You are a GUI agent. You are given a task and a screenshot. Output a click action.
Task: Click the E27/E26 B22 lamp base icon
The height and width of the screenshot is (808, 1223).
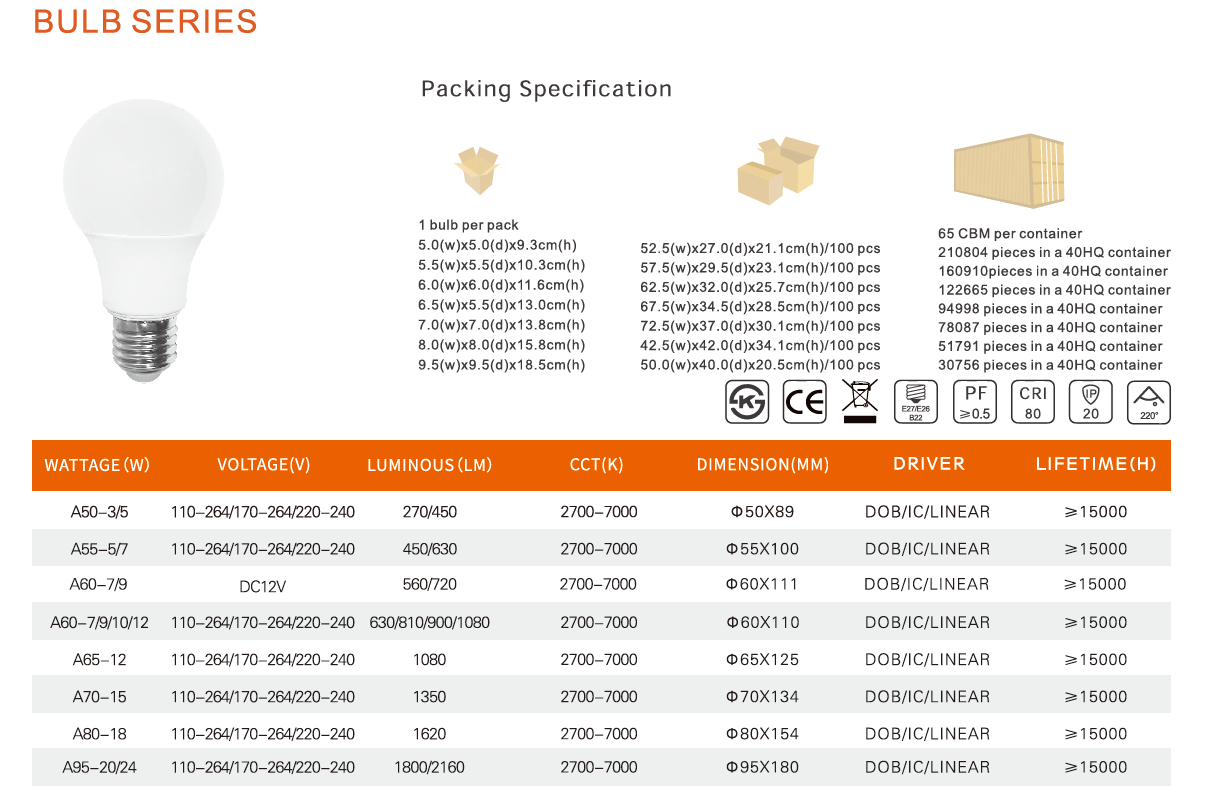pos(916,402)
